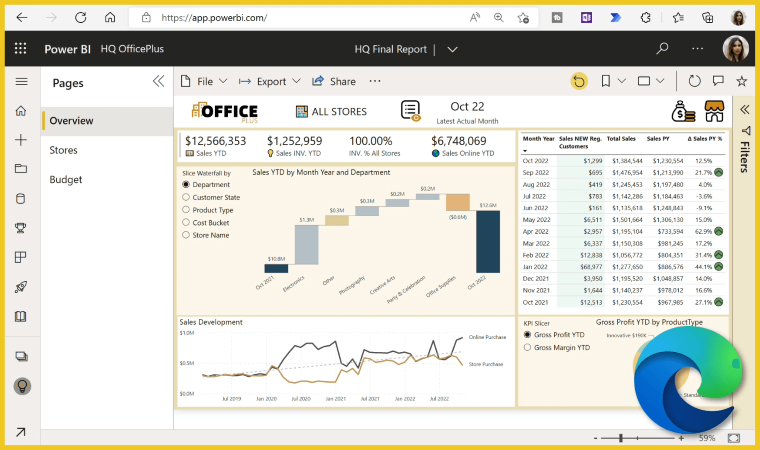The height and width of the screenshot is (450, 760).
Task: Click the ALL STORES button
Action: [331, 111]
